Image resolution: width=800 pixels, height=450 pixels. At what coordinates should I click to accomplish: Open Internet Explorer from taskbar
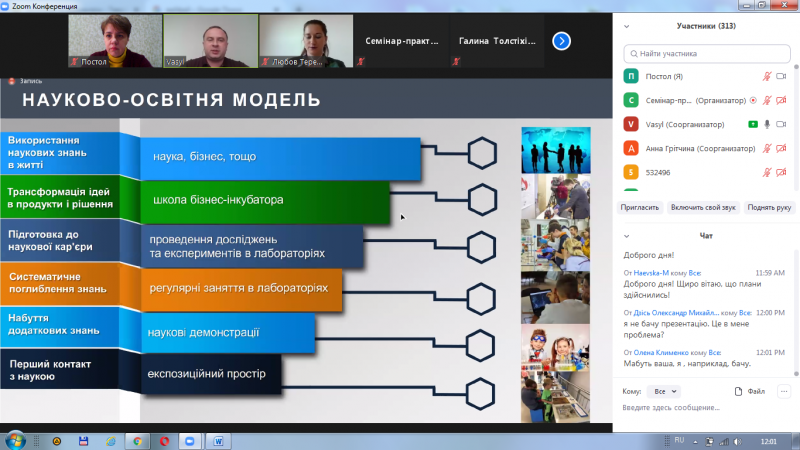point(111,441)
